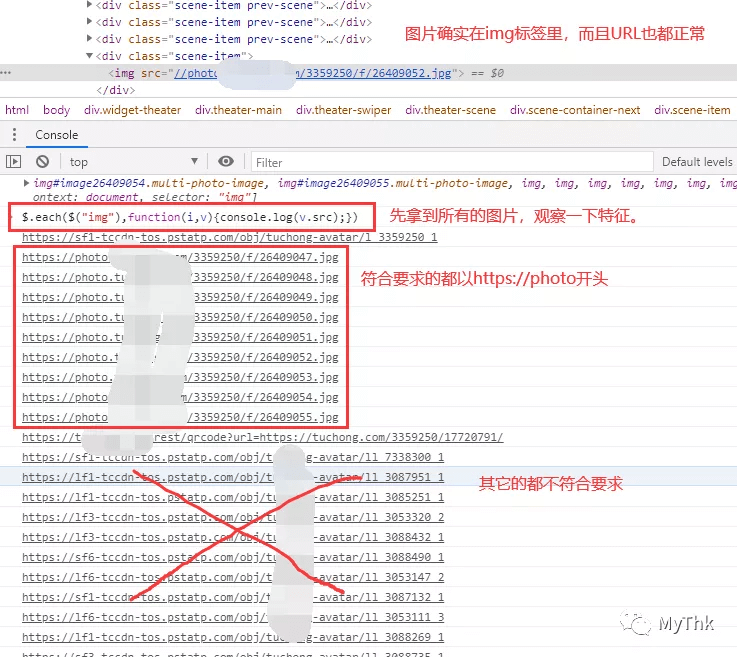Click the $.each console command line
Viewport: 737px width, 657px height.
click(x=190, y=217)
